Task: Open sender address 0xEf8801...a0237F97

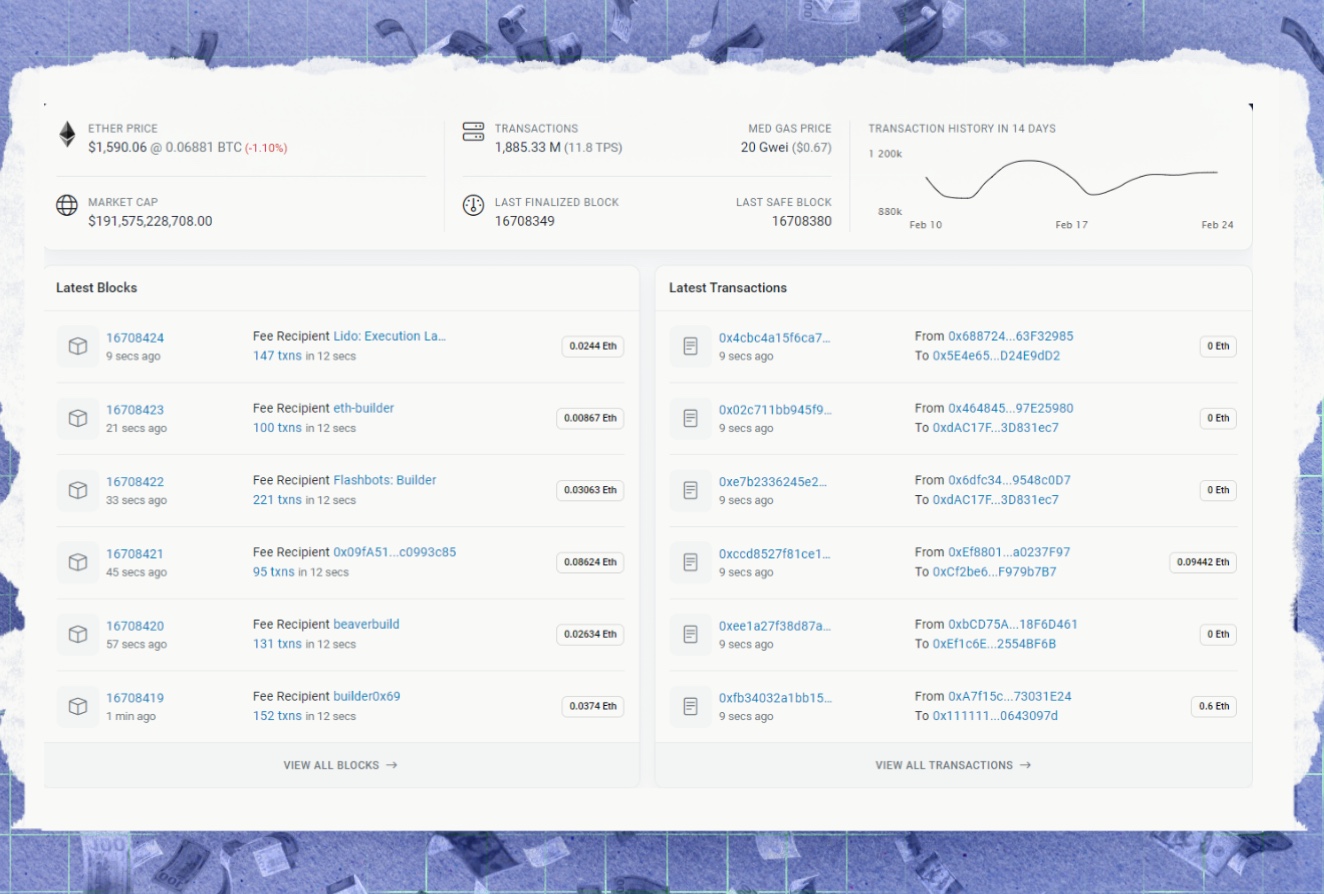Action: 1009,552
